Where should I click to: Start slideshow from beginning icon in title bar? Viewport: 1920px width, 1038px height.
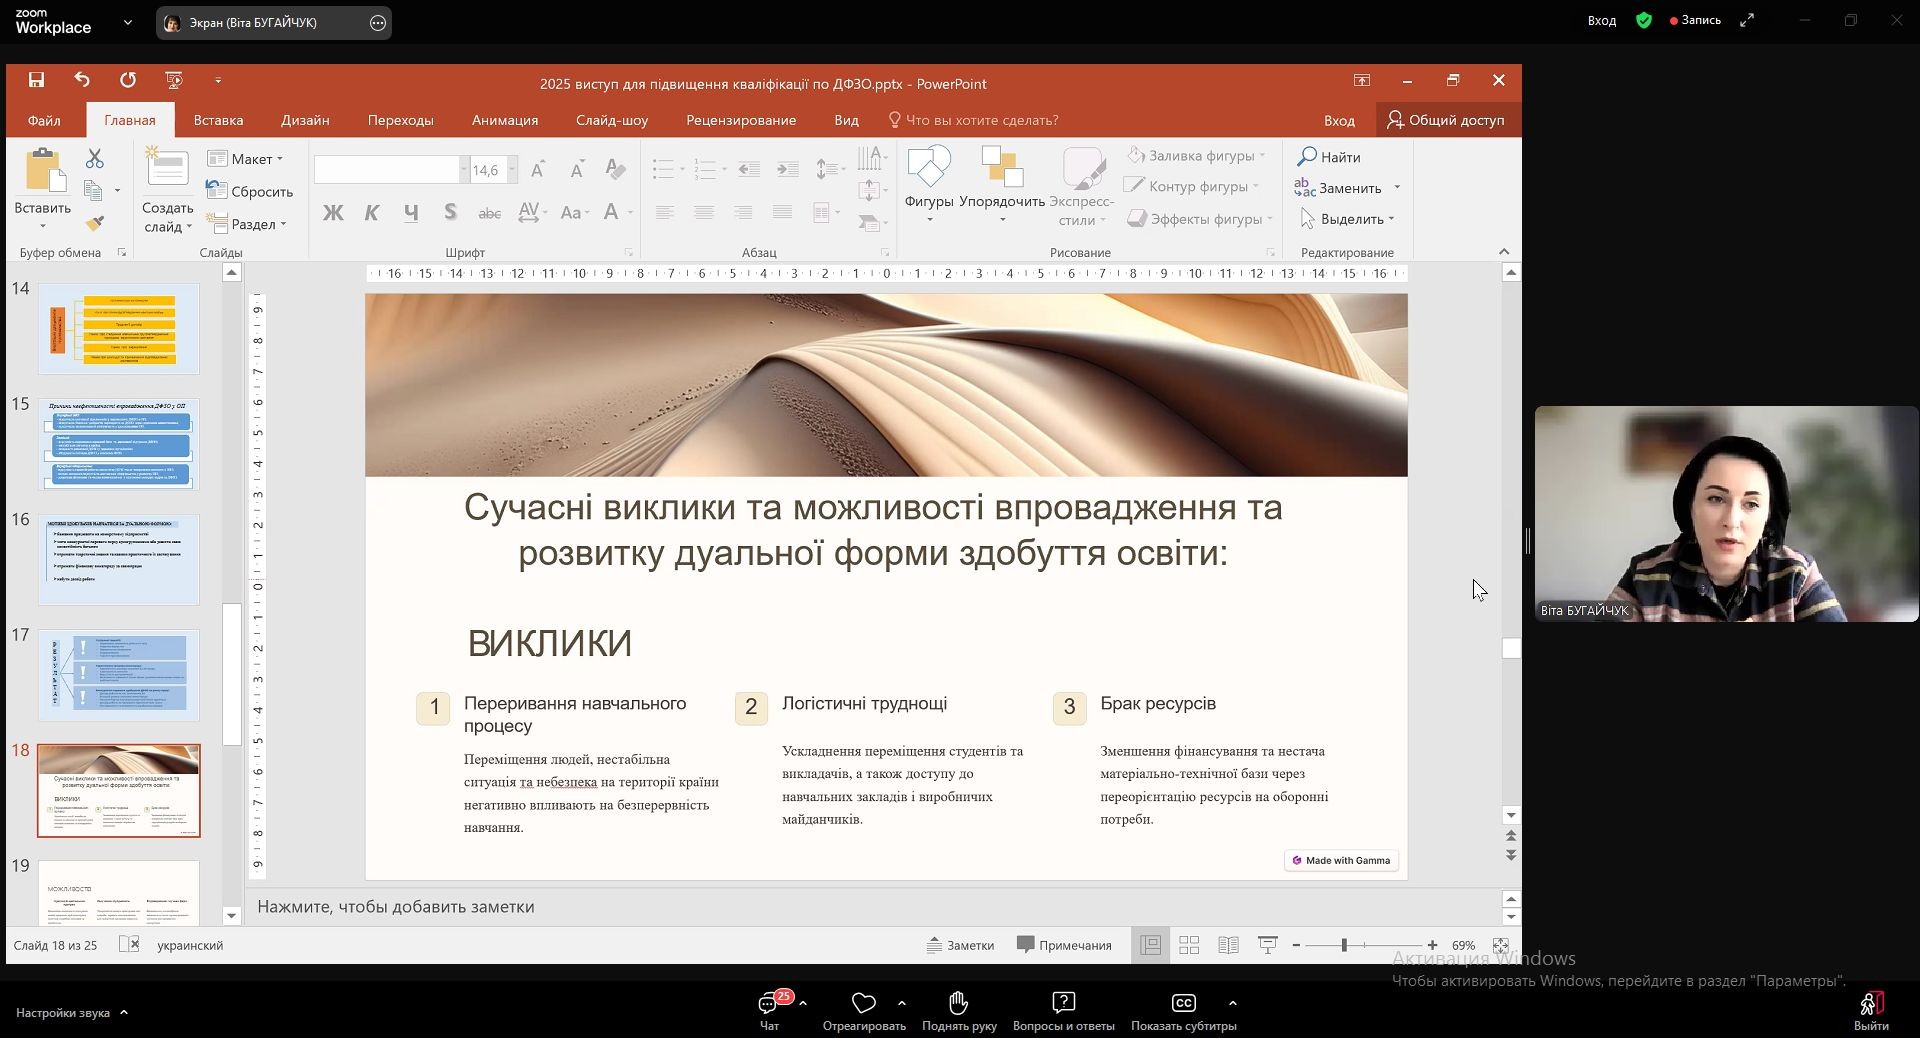(x=174, y=80)
